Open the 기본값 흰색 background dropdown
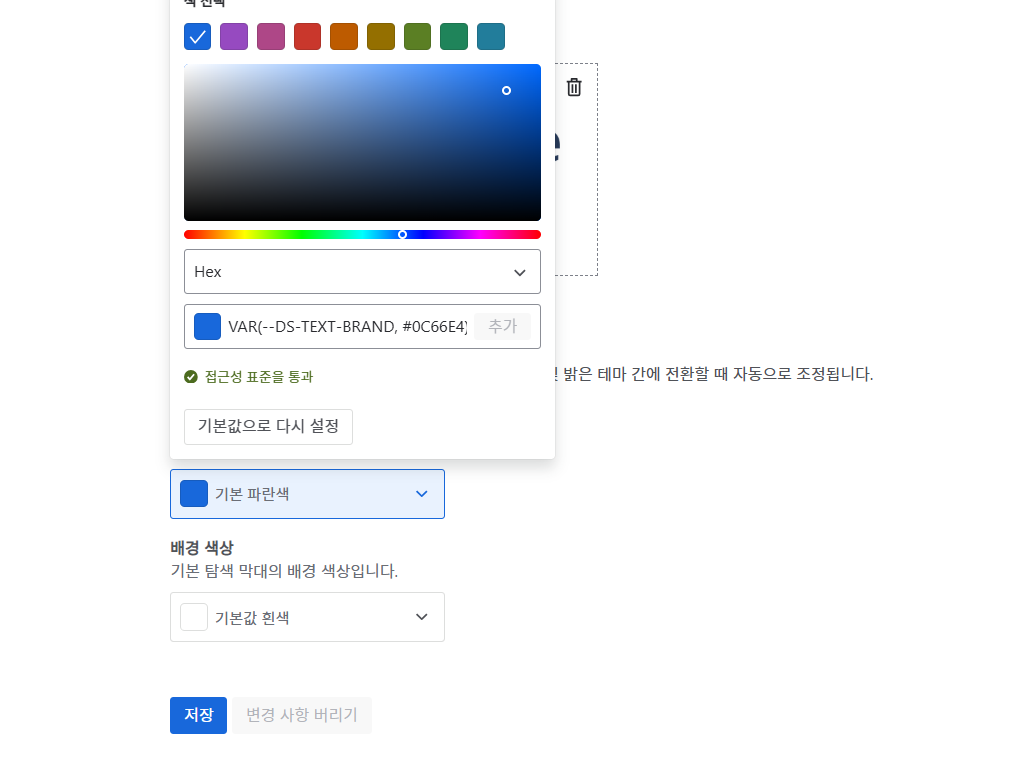This screenshot has height=778, width=1030. coord(307,617)
